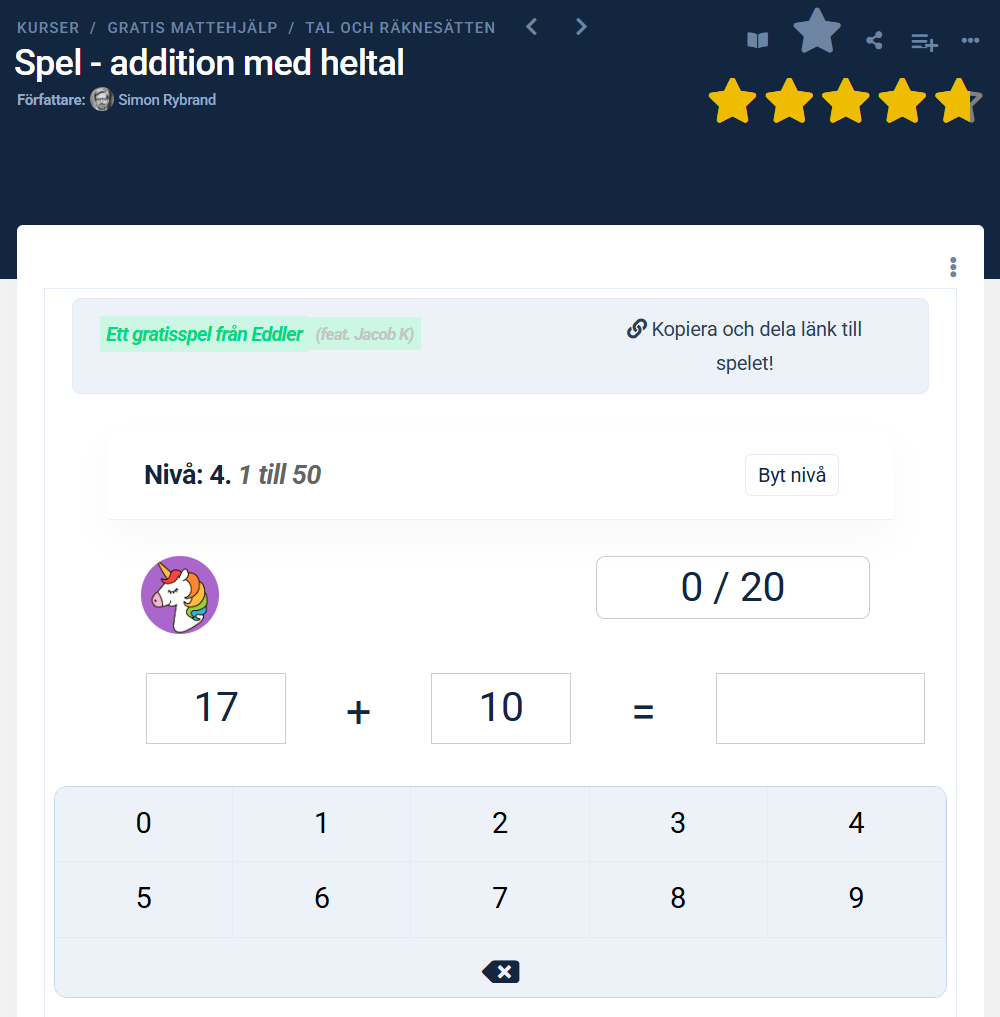Open the KURSER breadcrumb

tap(48, 28)
